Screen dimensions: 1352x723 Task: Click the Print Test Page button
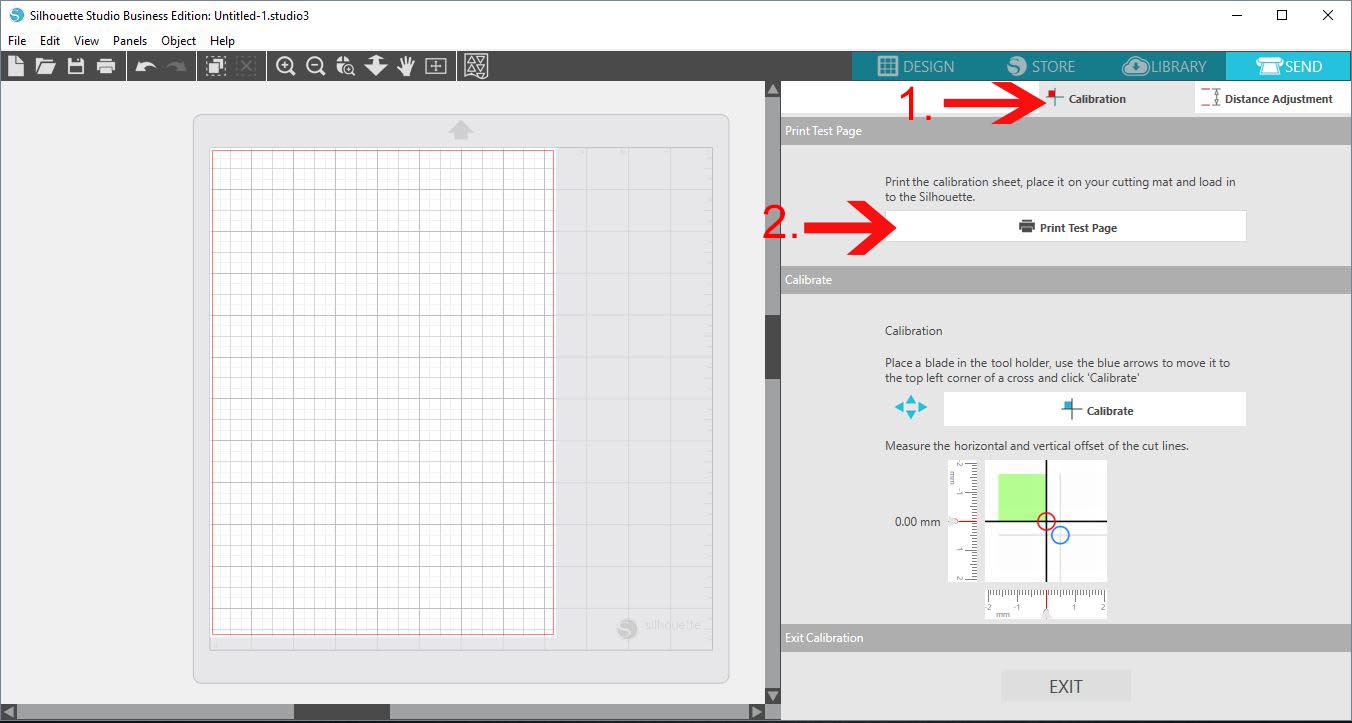[1066, 227]
